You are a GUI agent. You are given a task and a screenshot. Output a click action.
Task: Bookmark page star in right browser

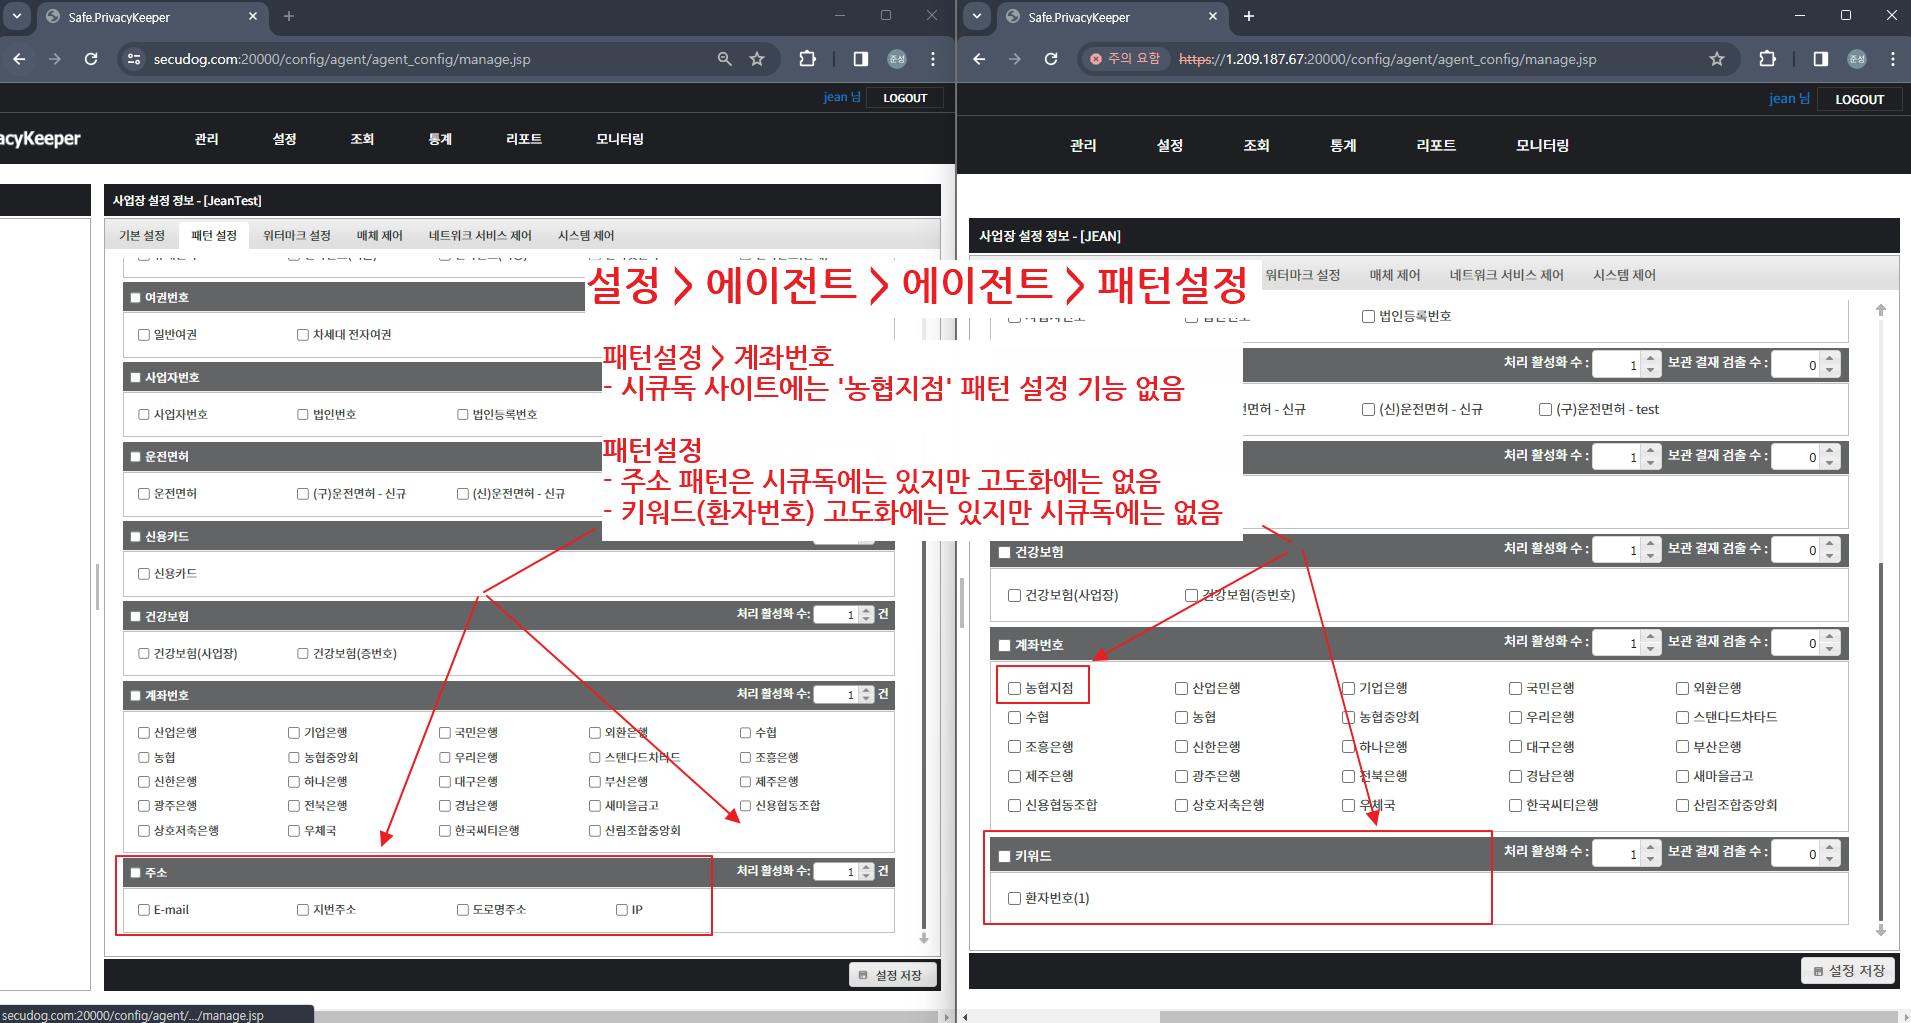point(1717,59)
